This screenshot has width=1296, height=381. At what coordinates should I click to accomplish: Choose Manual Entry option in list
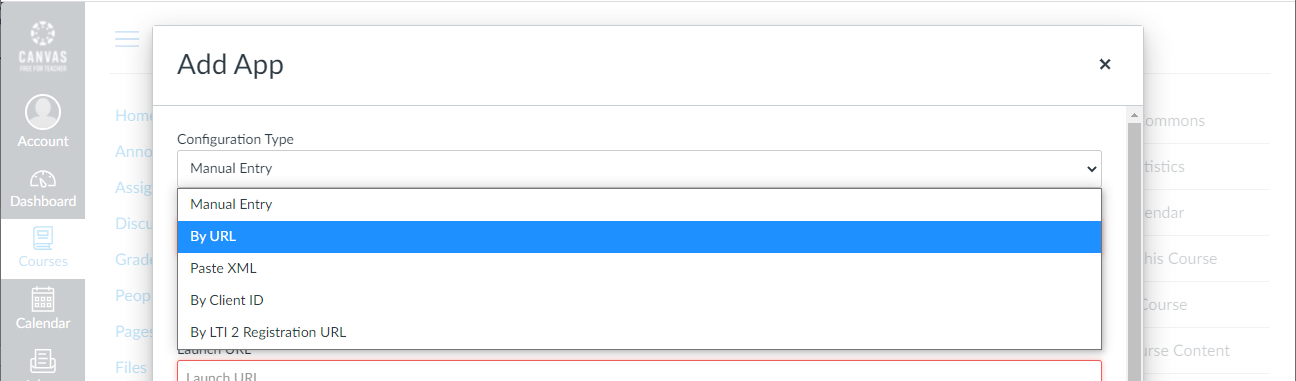coord(639,204)
